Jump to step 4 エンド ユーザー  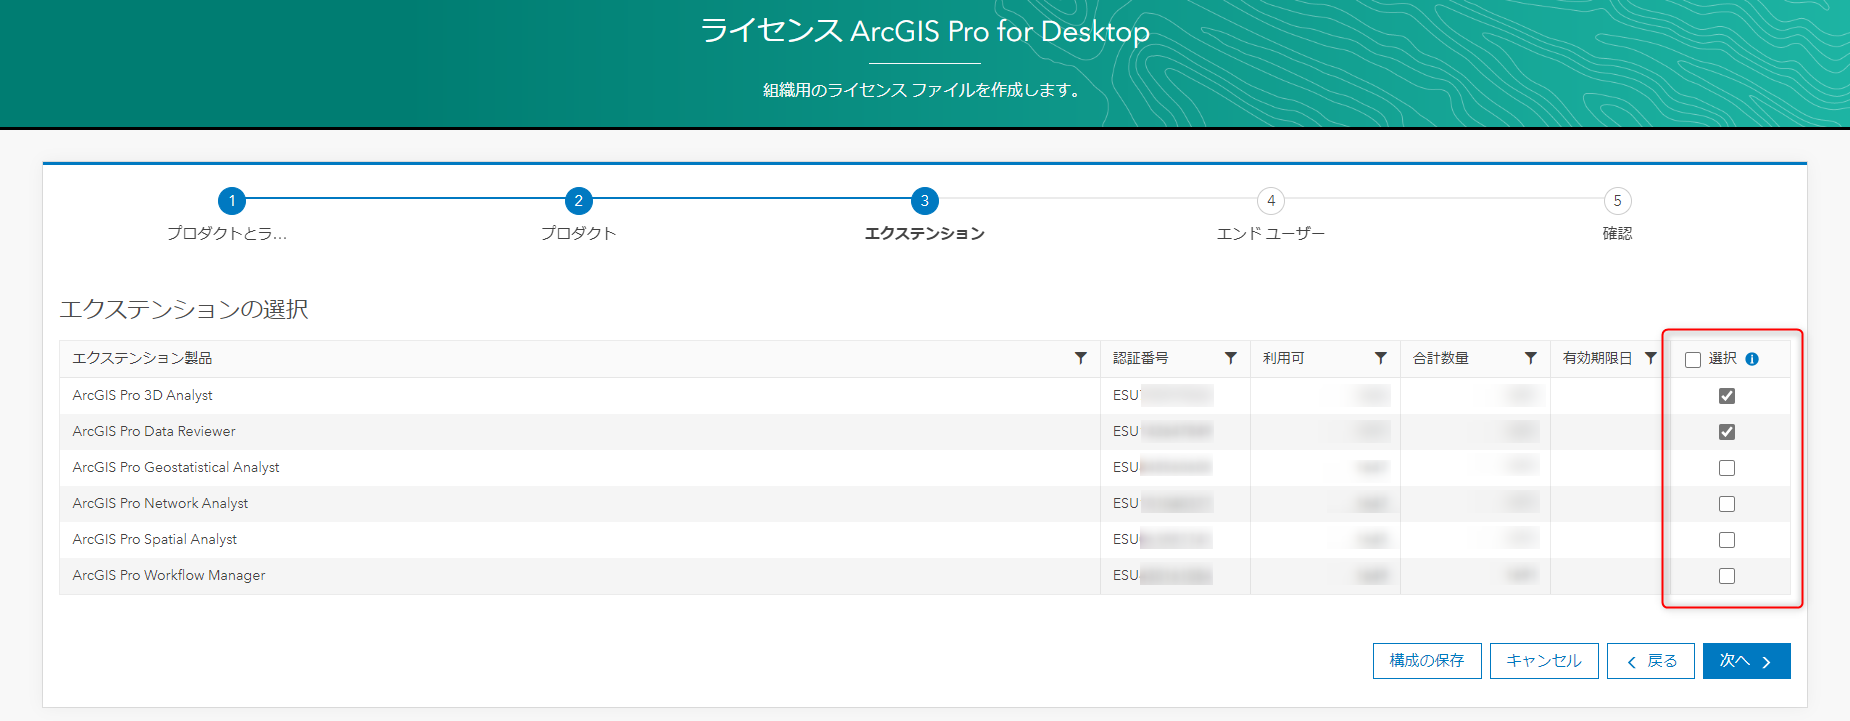coord(1271,201)
